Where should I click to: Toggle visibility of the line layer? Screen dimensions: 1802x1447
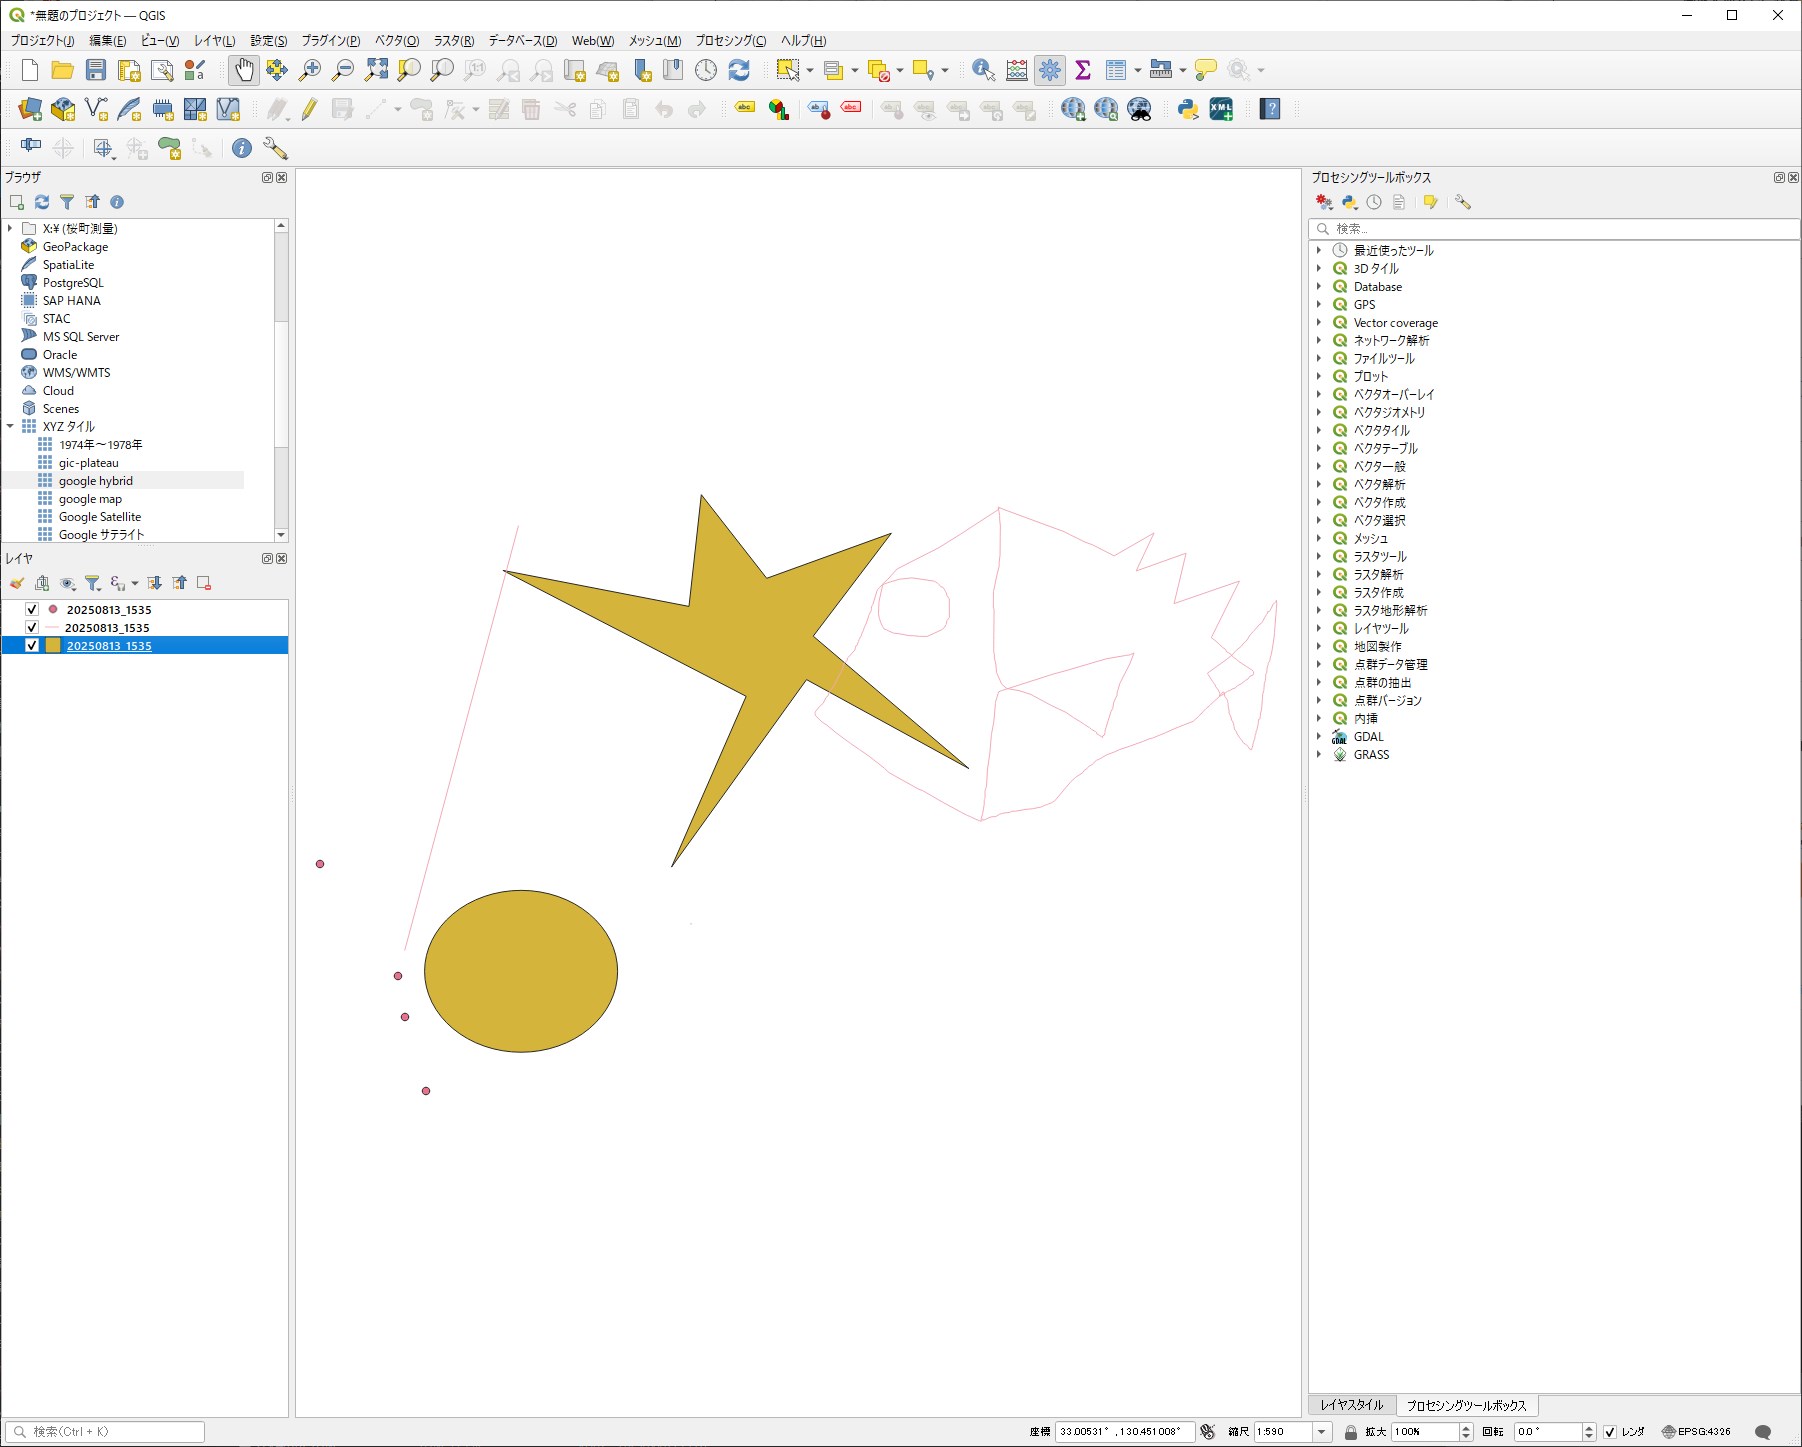[32, 628]
